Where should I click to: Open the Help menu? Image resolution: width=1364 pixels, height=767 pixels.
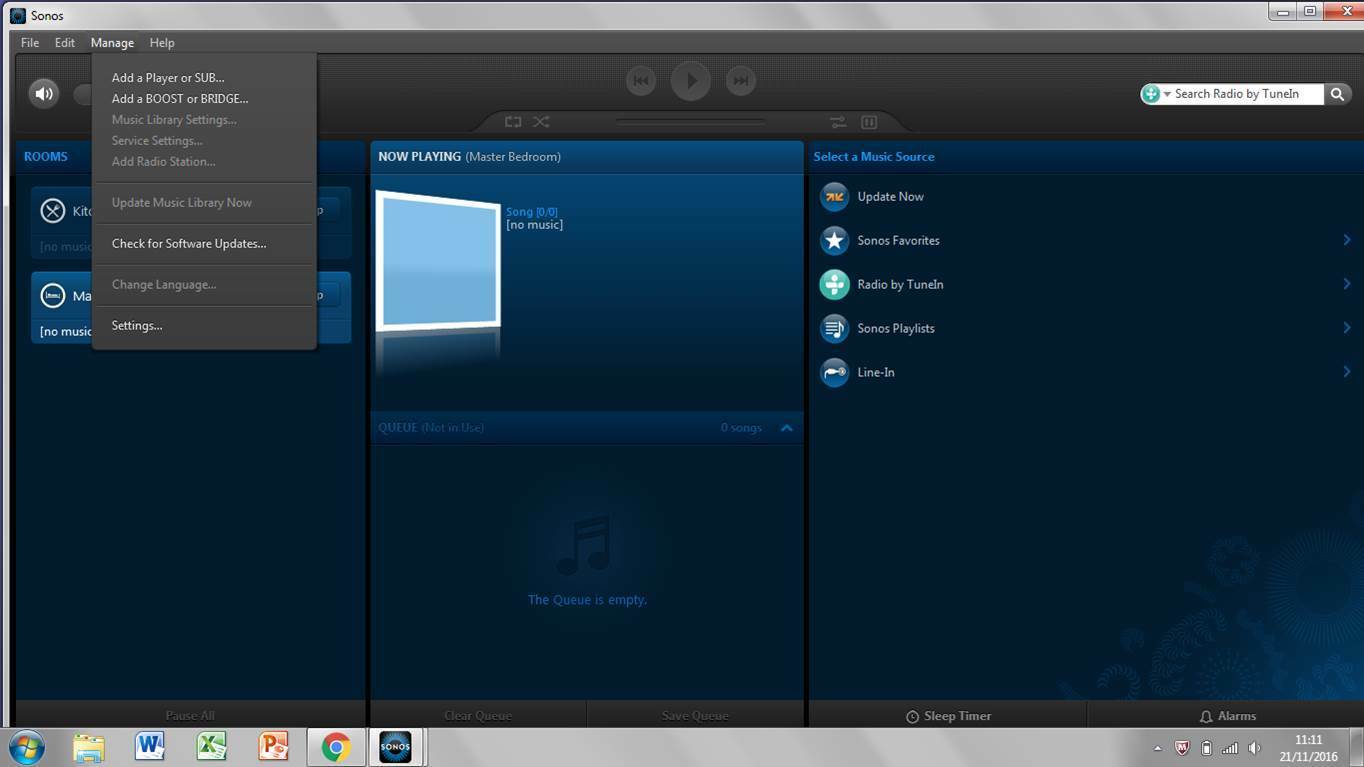tap(162, 43)
